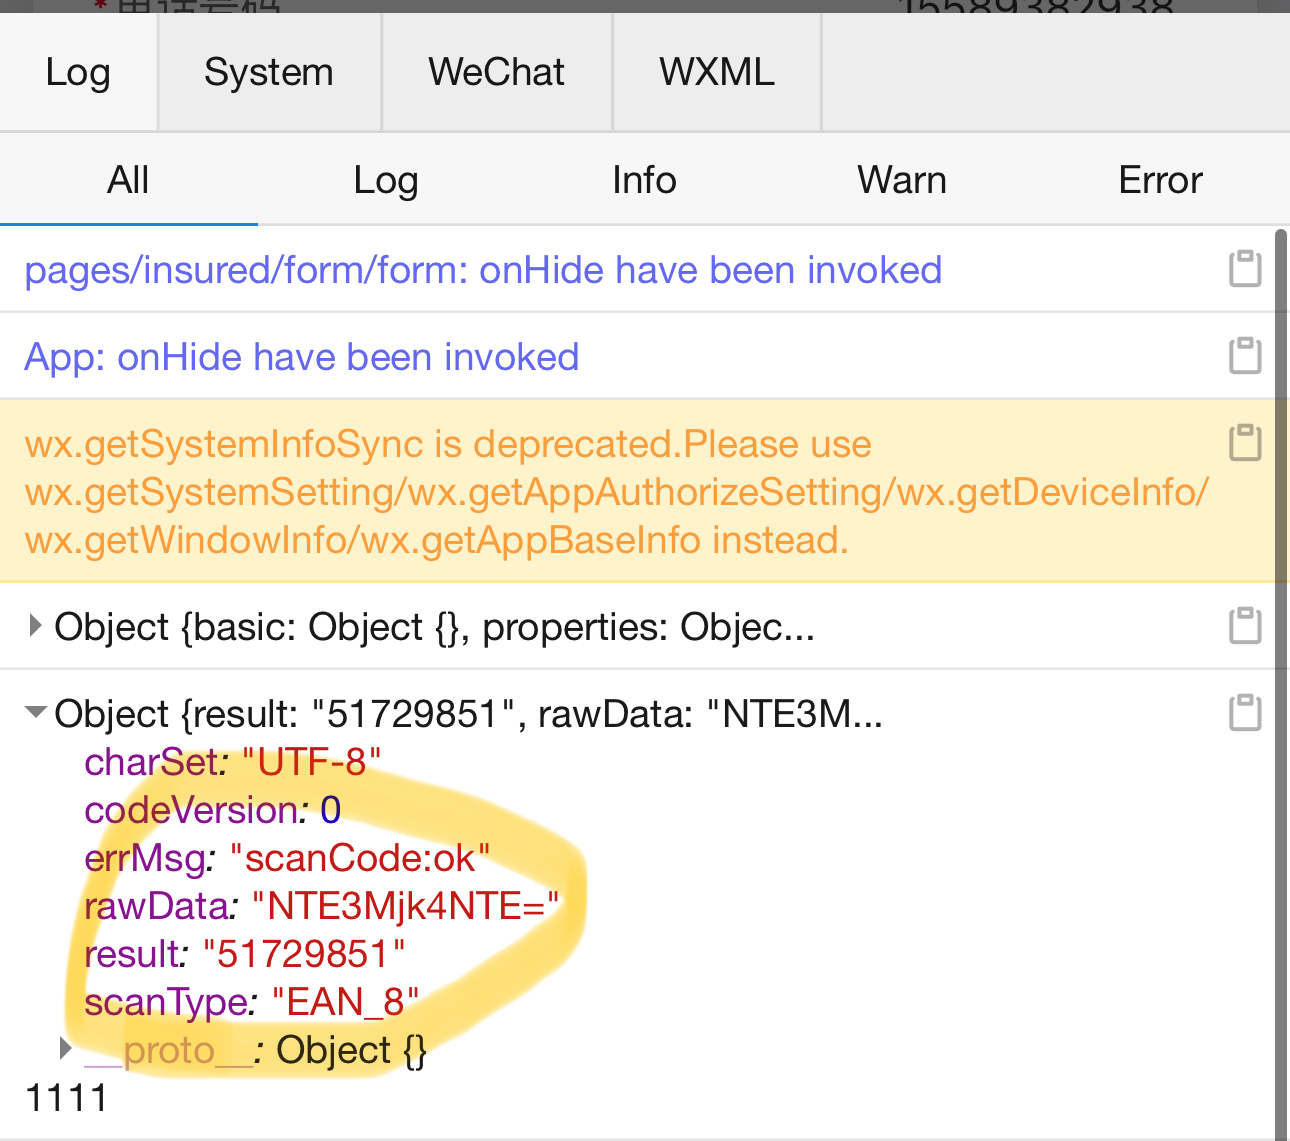The image size is (1290, 1141).
Task: Copy the getSystemInfoSync deprecation warning
Action: (1245, 443)
